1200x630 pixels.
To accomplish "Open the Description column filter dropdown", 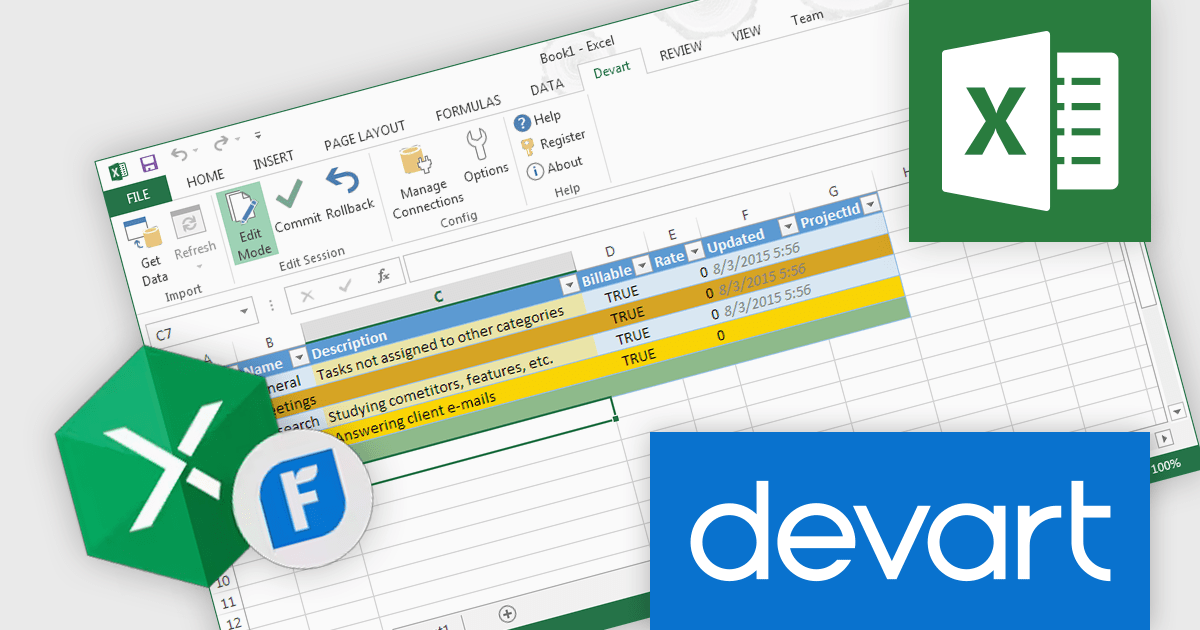I will point(569,286).
